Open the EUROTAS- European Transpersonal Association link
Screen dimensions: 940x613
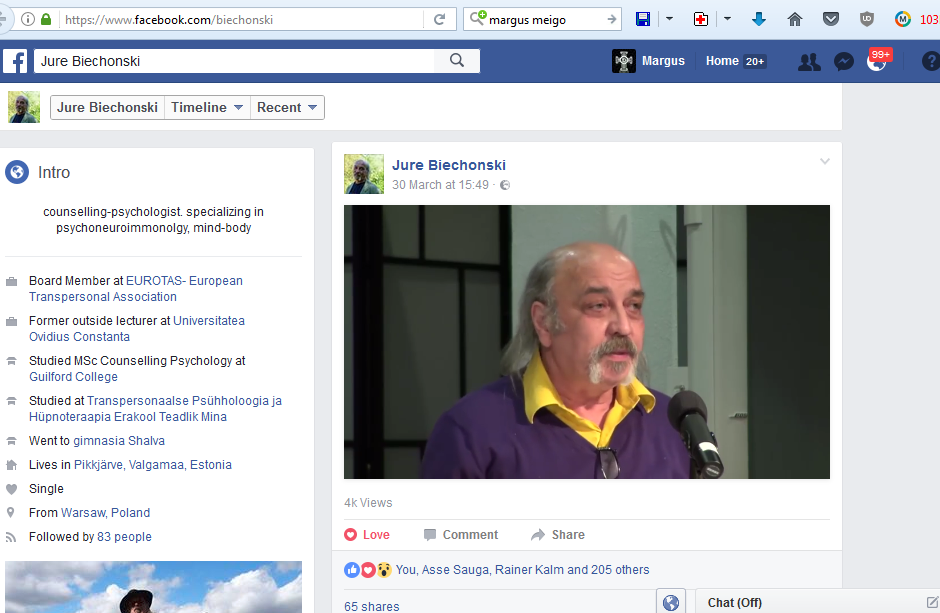point(184,281)
